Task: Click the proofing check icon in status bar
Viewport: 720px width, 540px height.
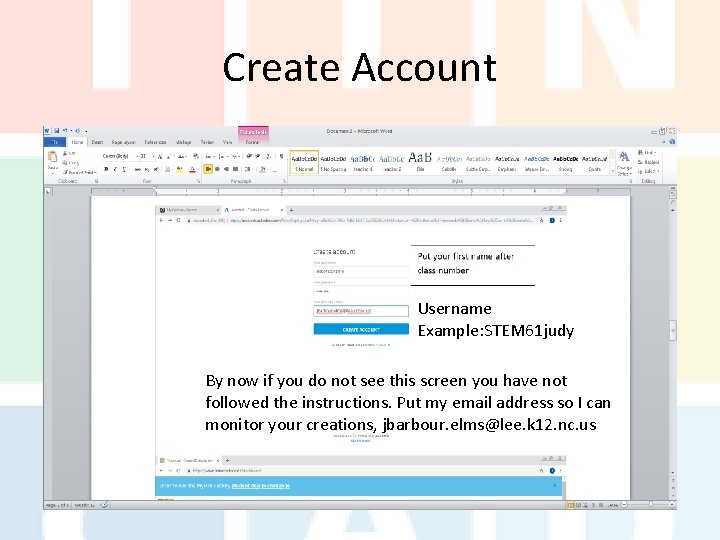Action: (x=104, y=505)
